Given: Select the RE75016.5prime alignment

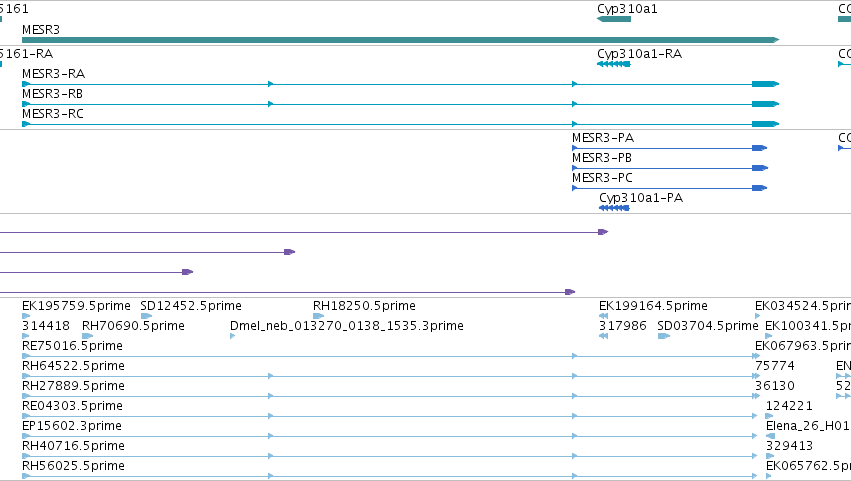Looking at the screenshot, I should point(391,356).
